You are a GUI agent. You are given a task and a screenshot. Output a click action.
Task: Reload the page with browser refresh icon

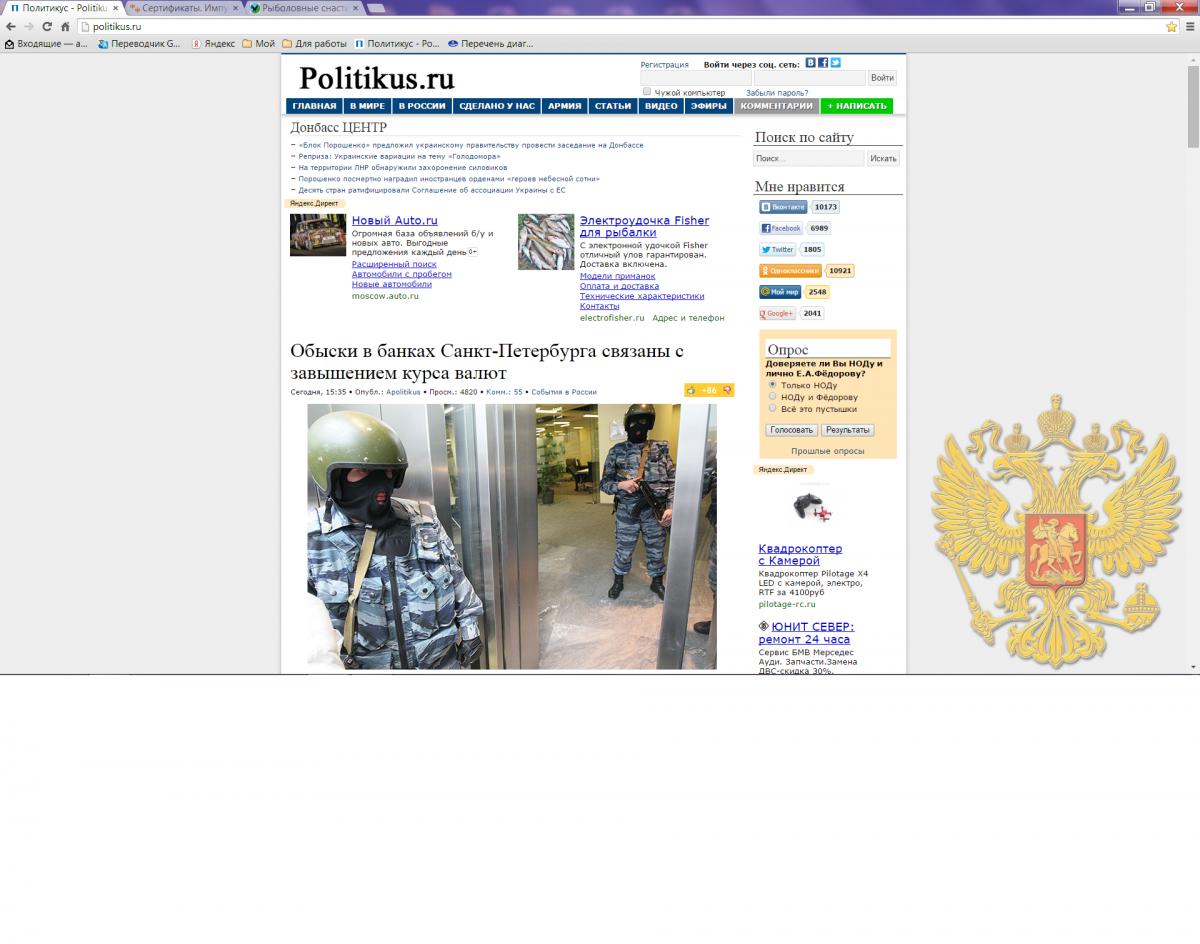tap(47, 27)
